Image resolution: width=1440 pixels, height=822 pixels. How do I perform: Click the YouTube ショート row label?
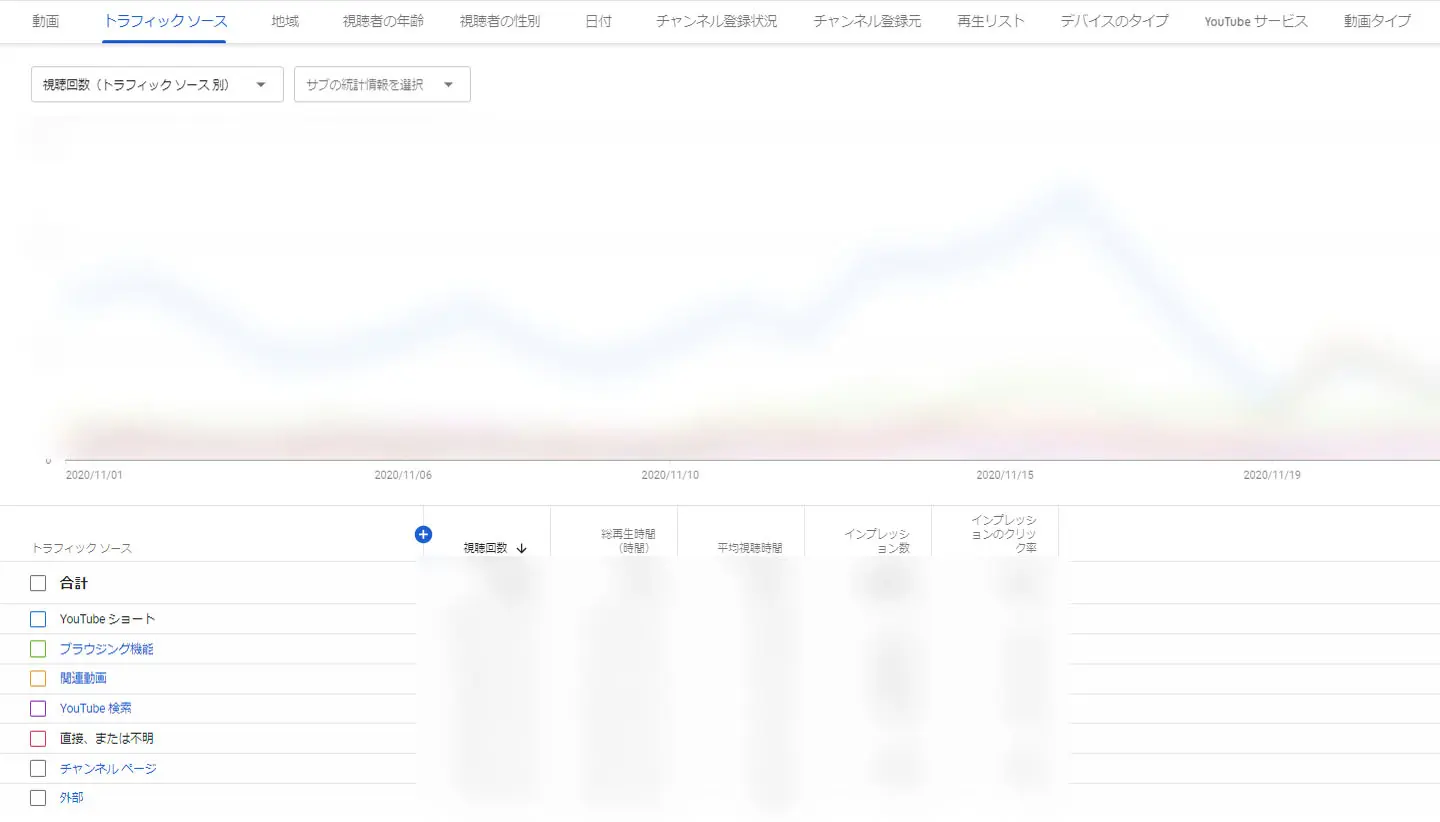[x=107, y=619]
